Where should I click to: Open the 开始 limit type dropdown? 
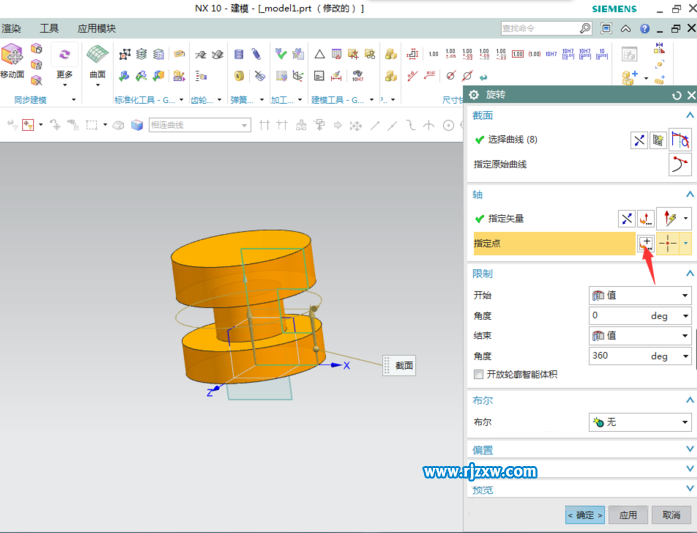640,296
